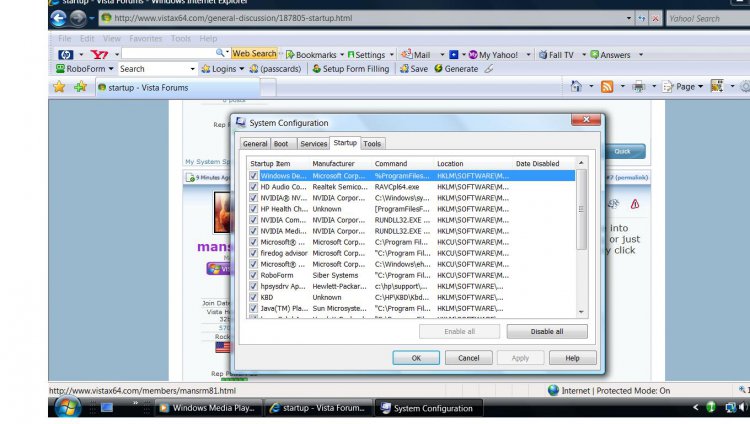This screenshot has height=424, width=750.
Task: Open Yahoo toolbar Bookmarks
Action: (311, 55)
